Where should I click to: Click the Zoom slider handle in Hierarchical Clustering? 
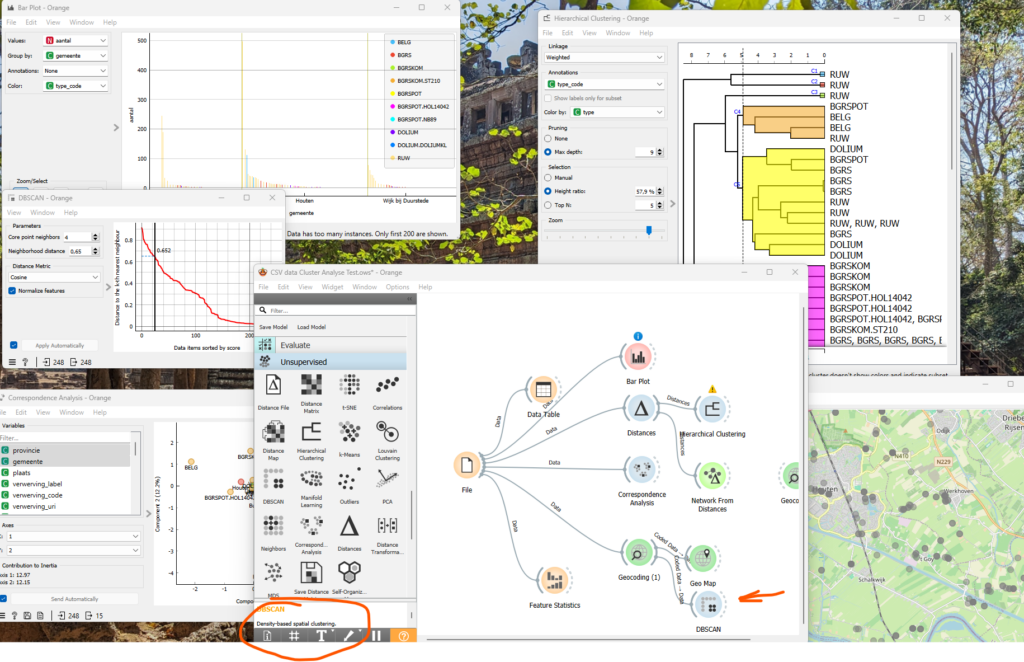(x=649, y=230)
